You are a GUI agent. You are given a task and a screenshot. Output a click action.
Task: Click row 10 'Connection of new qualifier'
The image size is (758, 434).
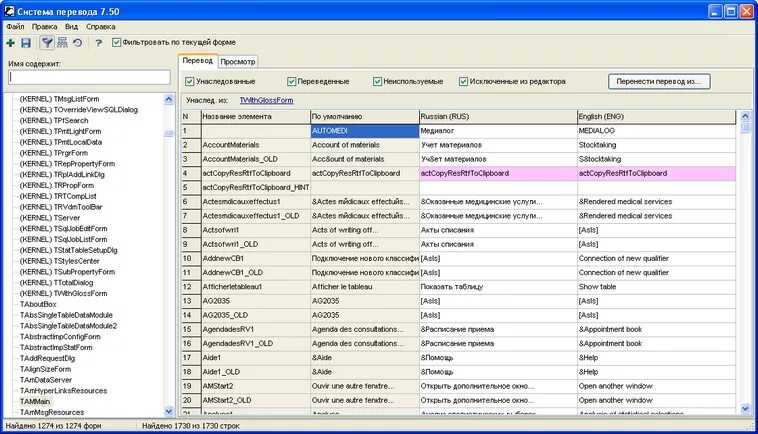[656, 259]
